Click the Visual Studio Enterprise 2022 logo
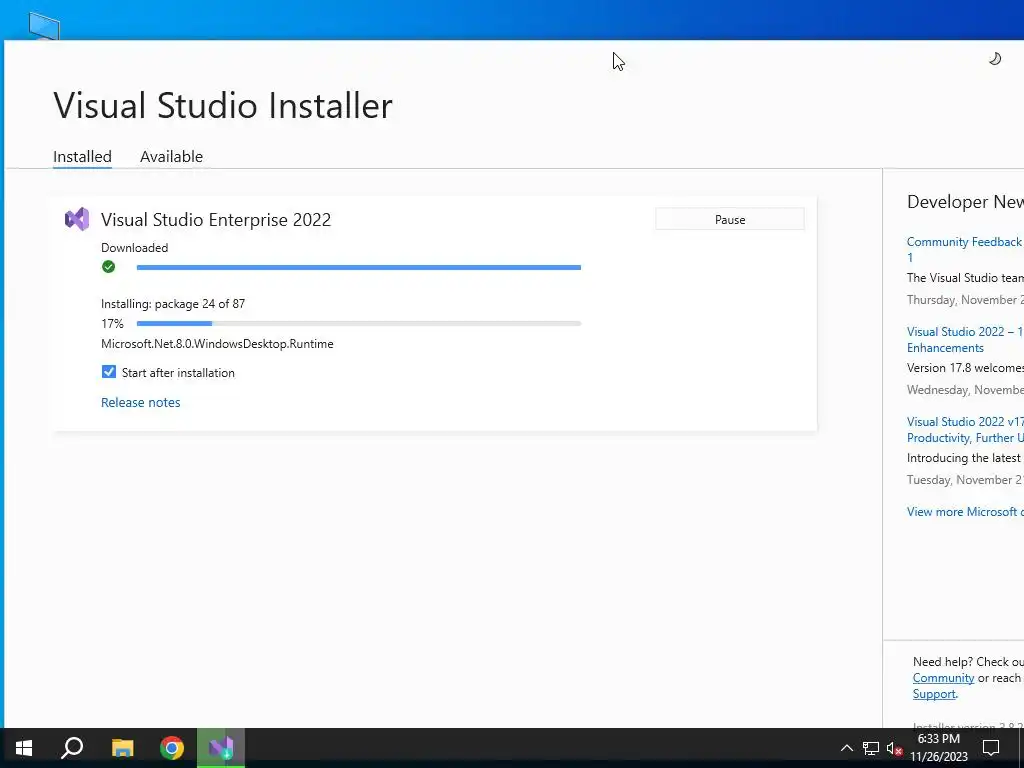Screen dimensions: 1024x768 point(77,219)
